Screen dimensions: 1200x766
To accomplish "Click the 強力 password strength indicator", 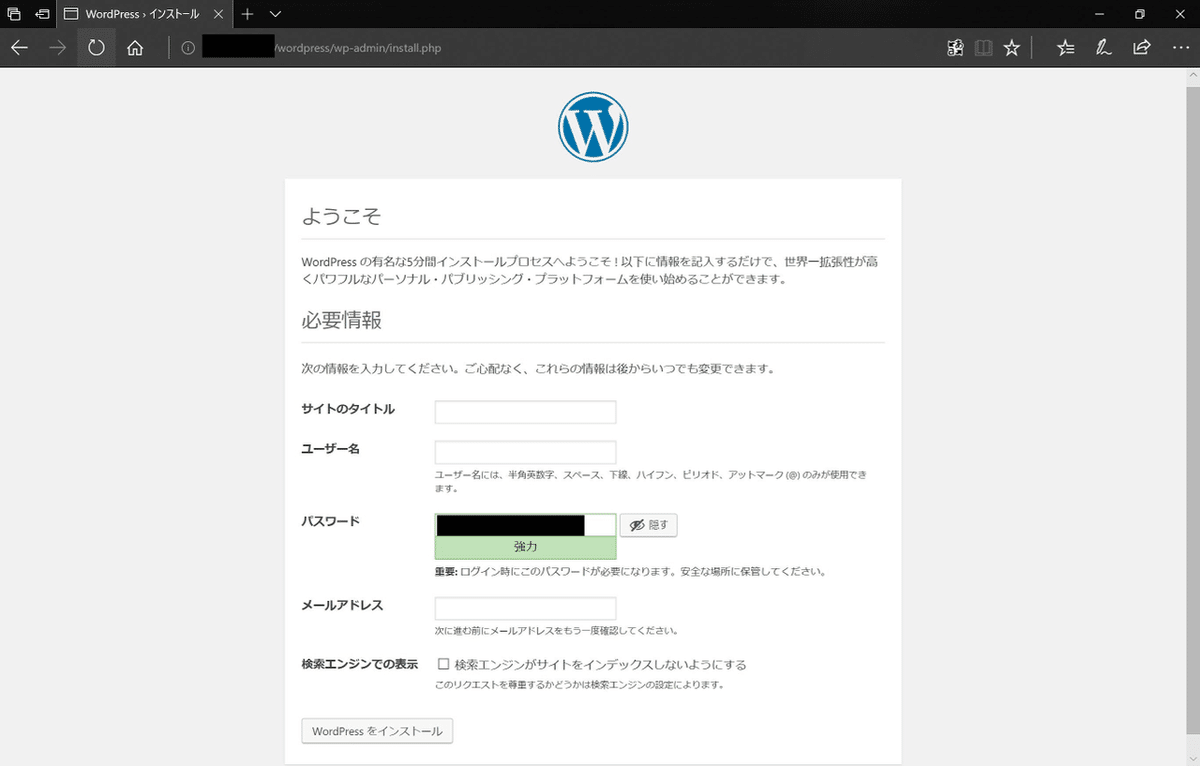I will (526, 548).
